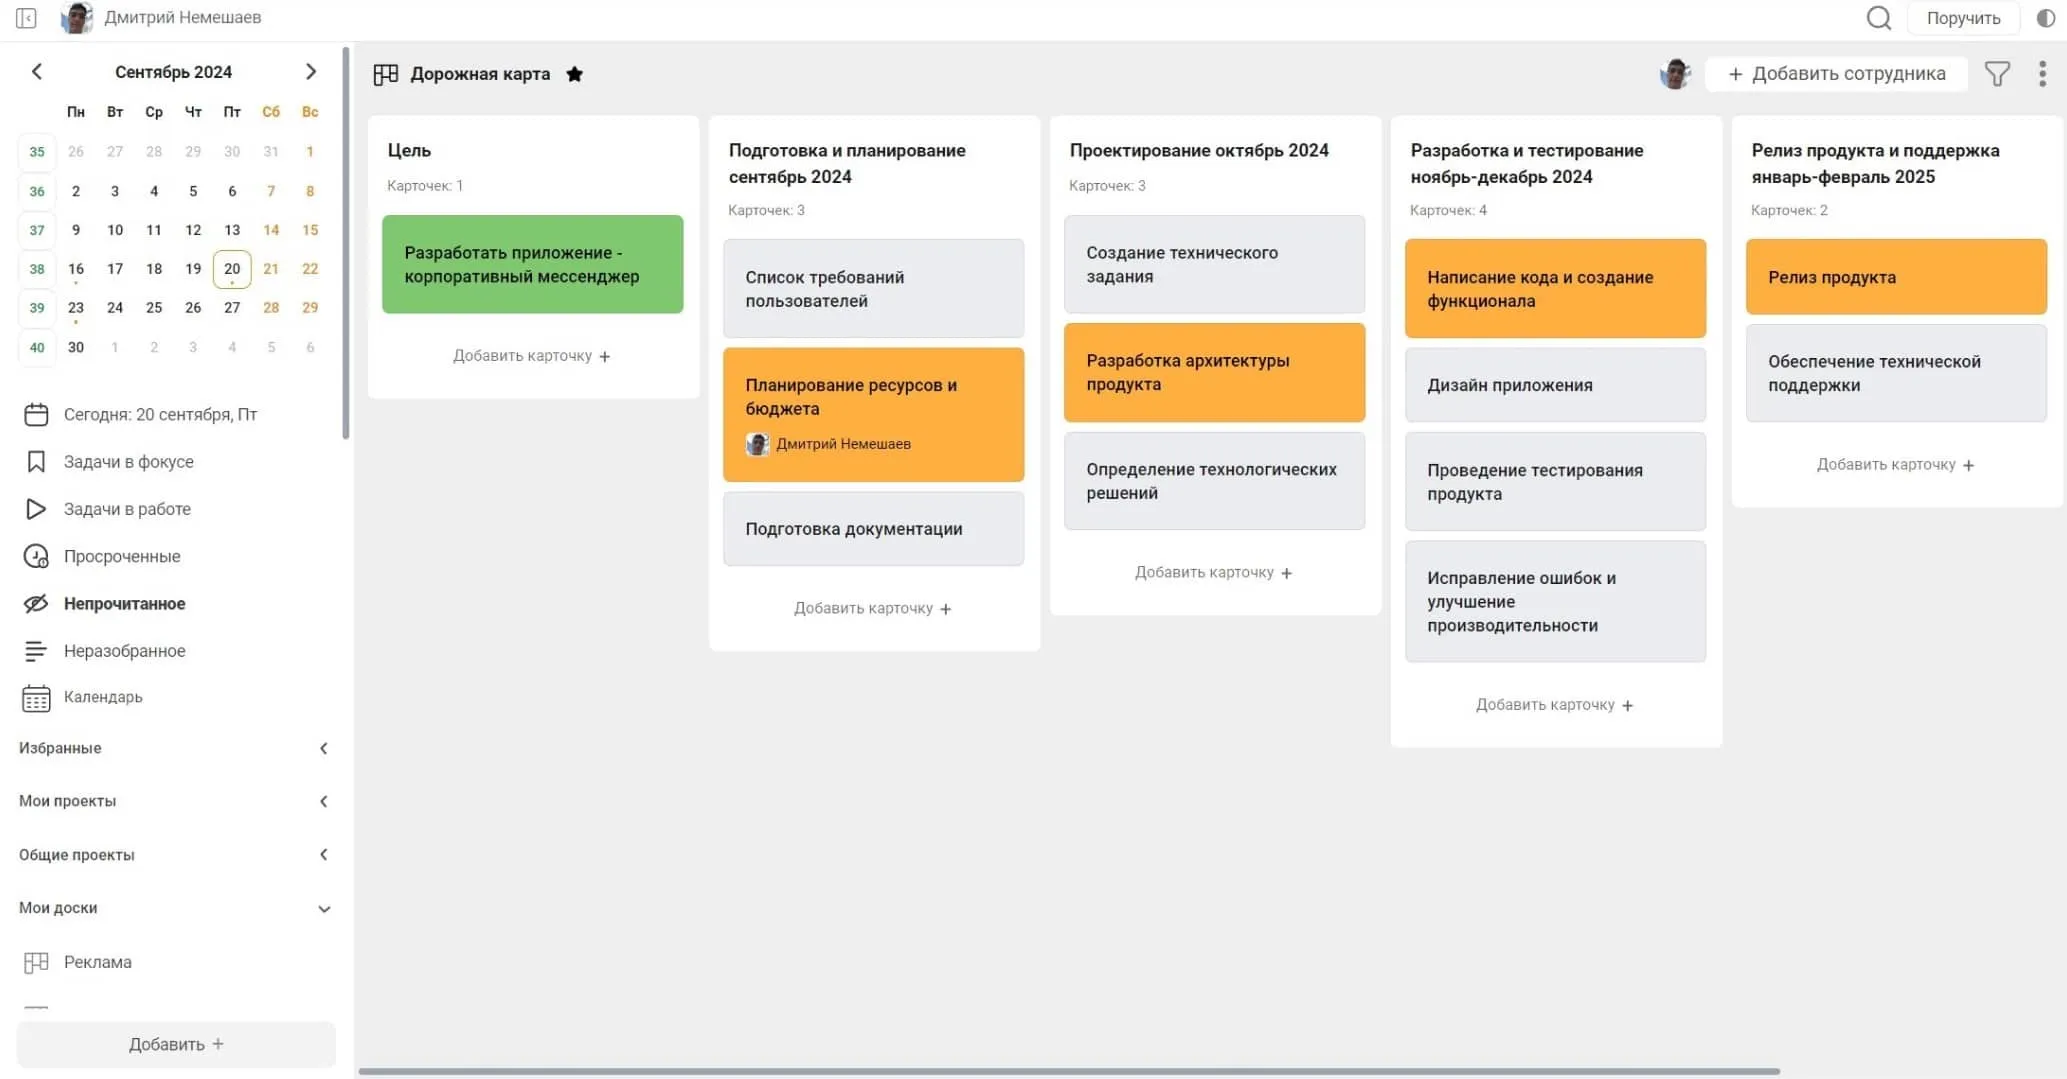Image resolution: width=2067 pixels, height=1079 pixels.
Task: Collapse the left sidebar panel icon
Action: 27,18
